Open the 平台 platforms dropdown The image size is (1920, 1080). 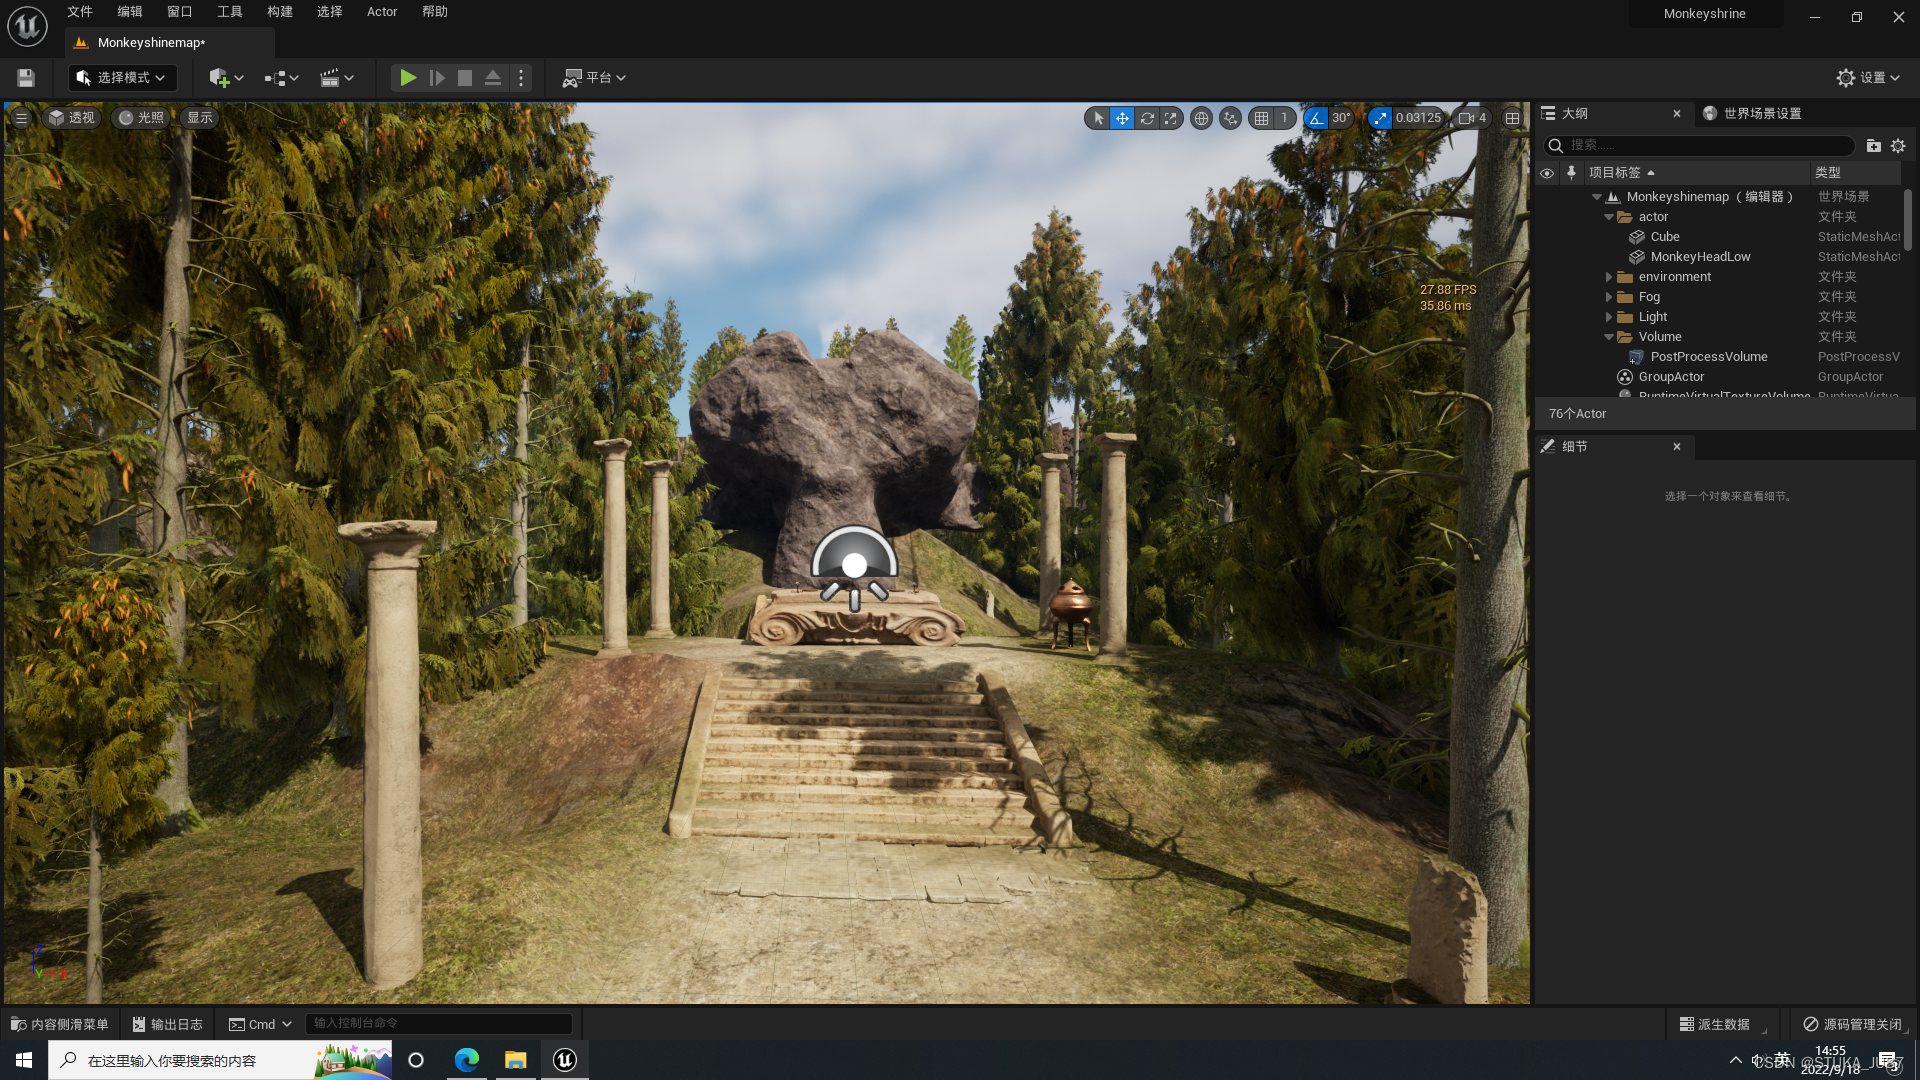click(594, 78)
